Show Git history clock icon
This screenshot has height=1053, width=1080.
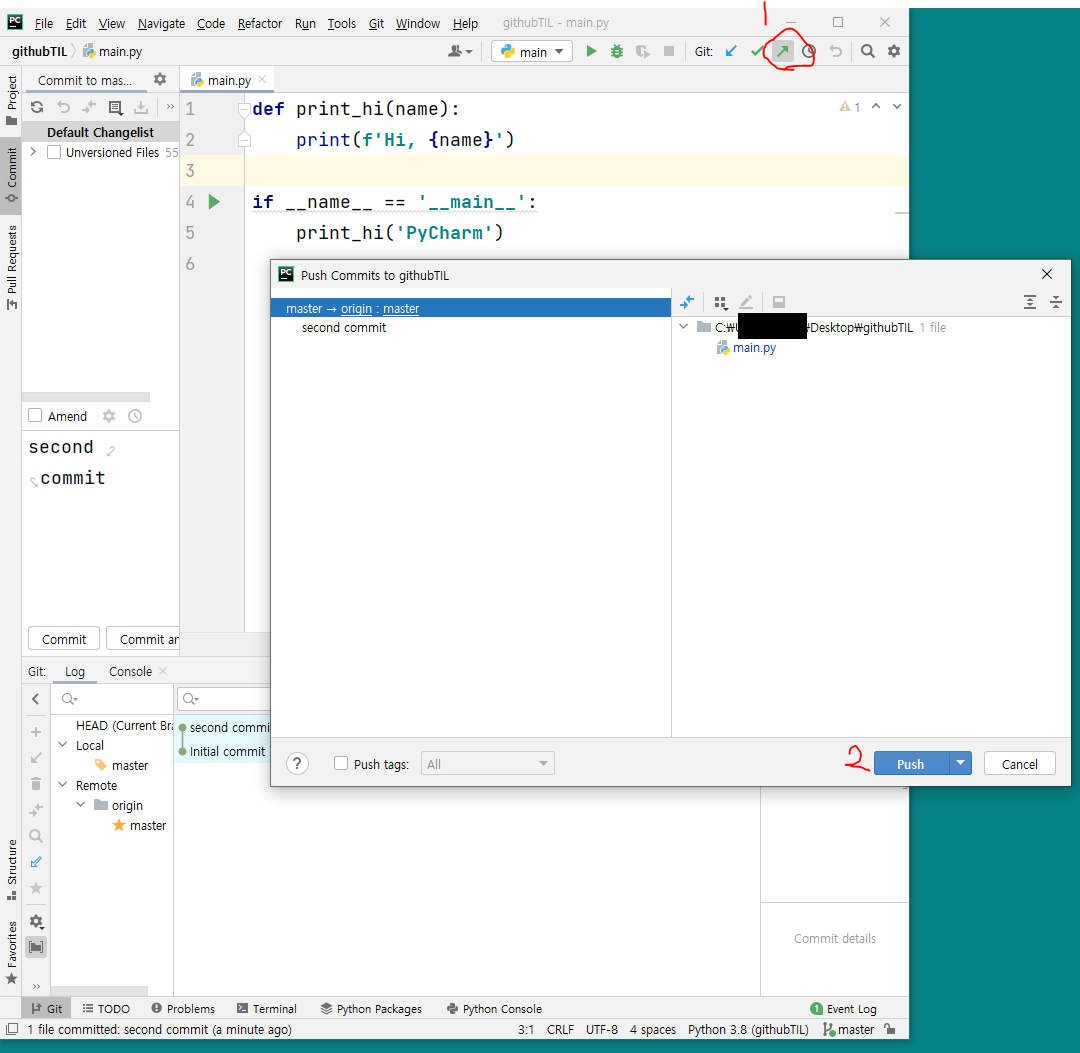pyautogui.click(x=809, y=51)
